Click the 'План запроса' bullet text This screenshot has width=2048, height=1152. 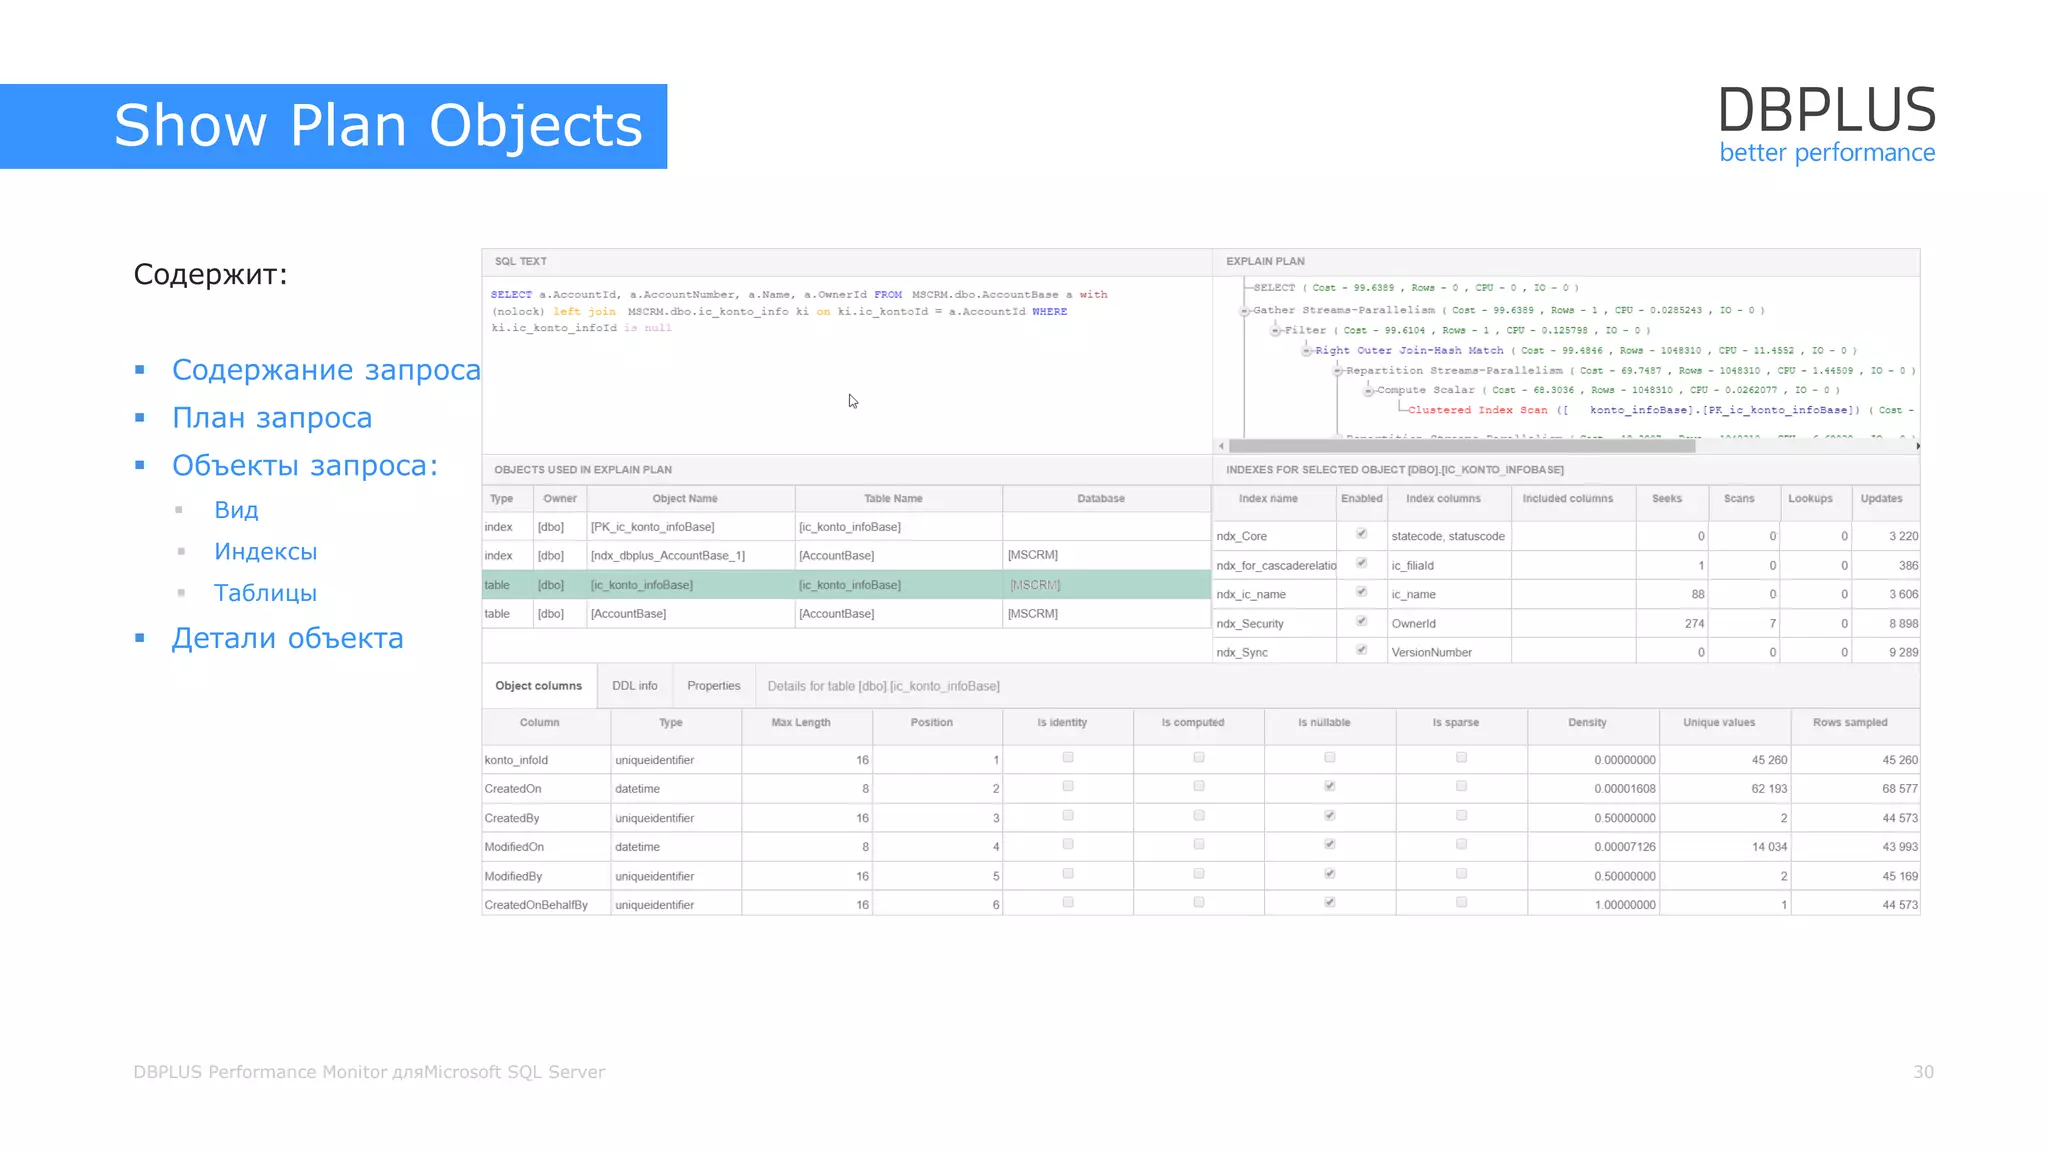(x=272, y=418)
